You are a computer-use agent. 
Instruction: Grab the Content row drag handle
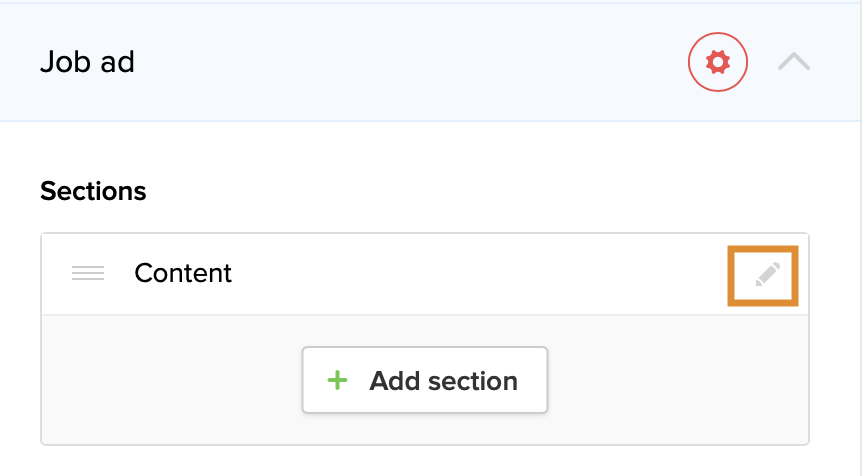click(x=88, y=274)
